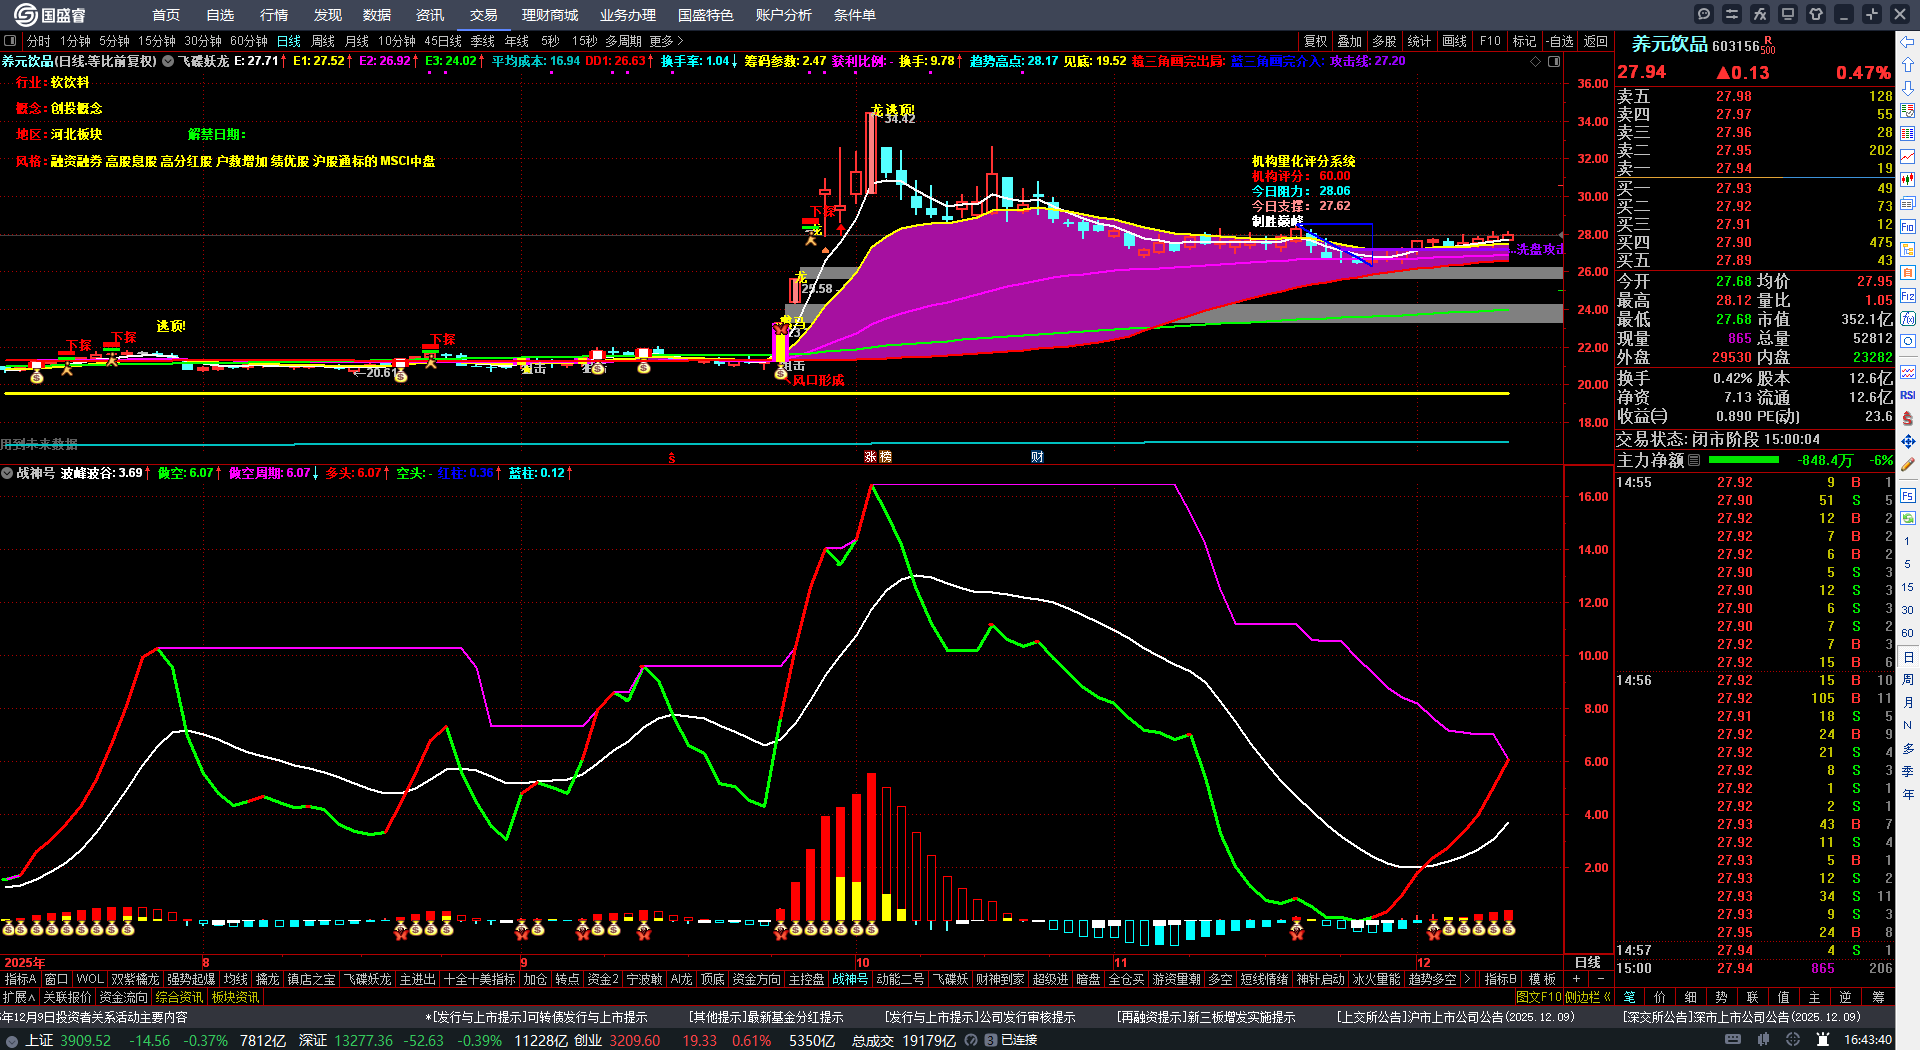Click the − zoom out chart button

pos(1600,979)
